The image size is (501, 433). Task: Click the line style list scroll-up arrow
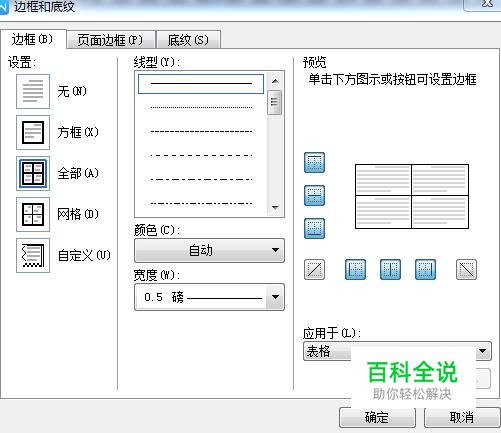pos(275,81)
